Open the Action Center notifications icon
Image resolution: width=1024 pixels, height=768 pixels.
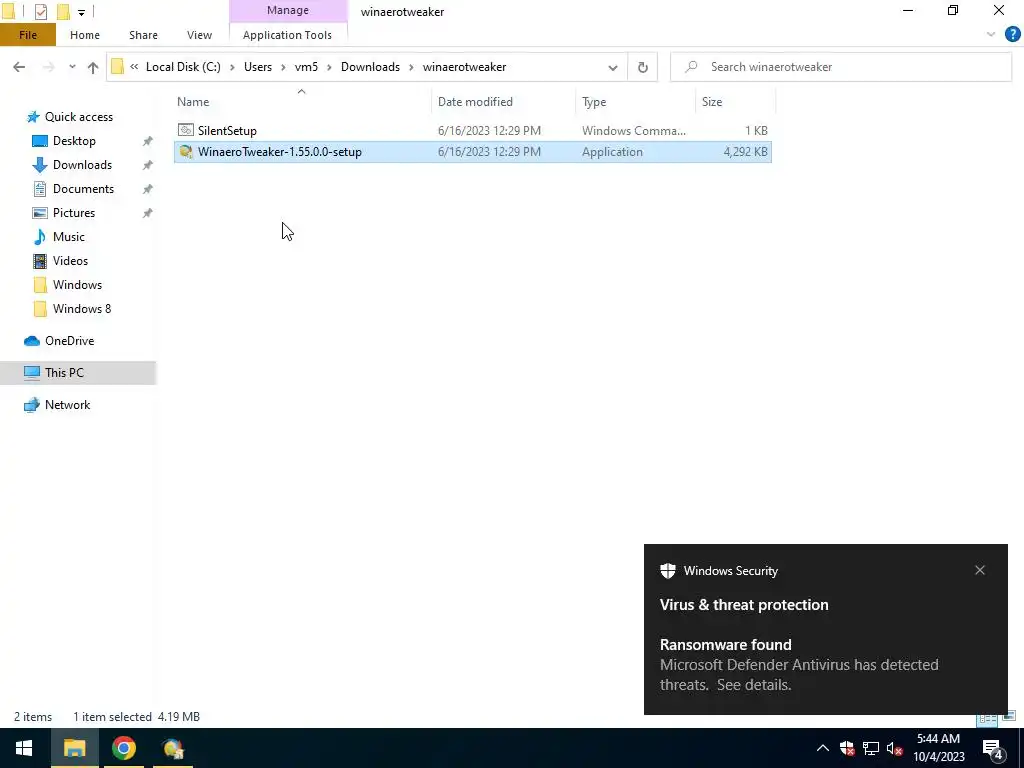click(x=994, y=748)
